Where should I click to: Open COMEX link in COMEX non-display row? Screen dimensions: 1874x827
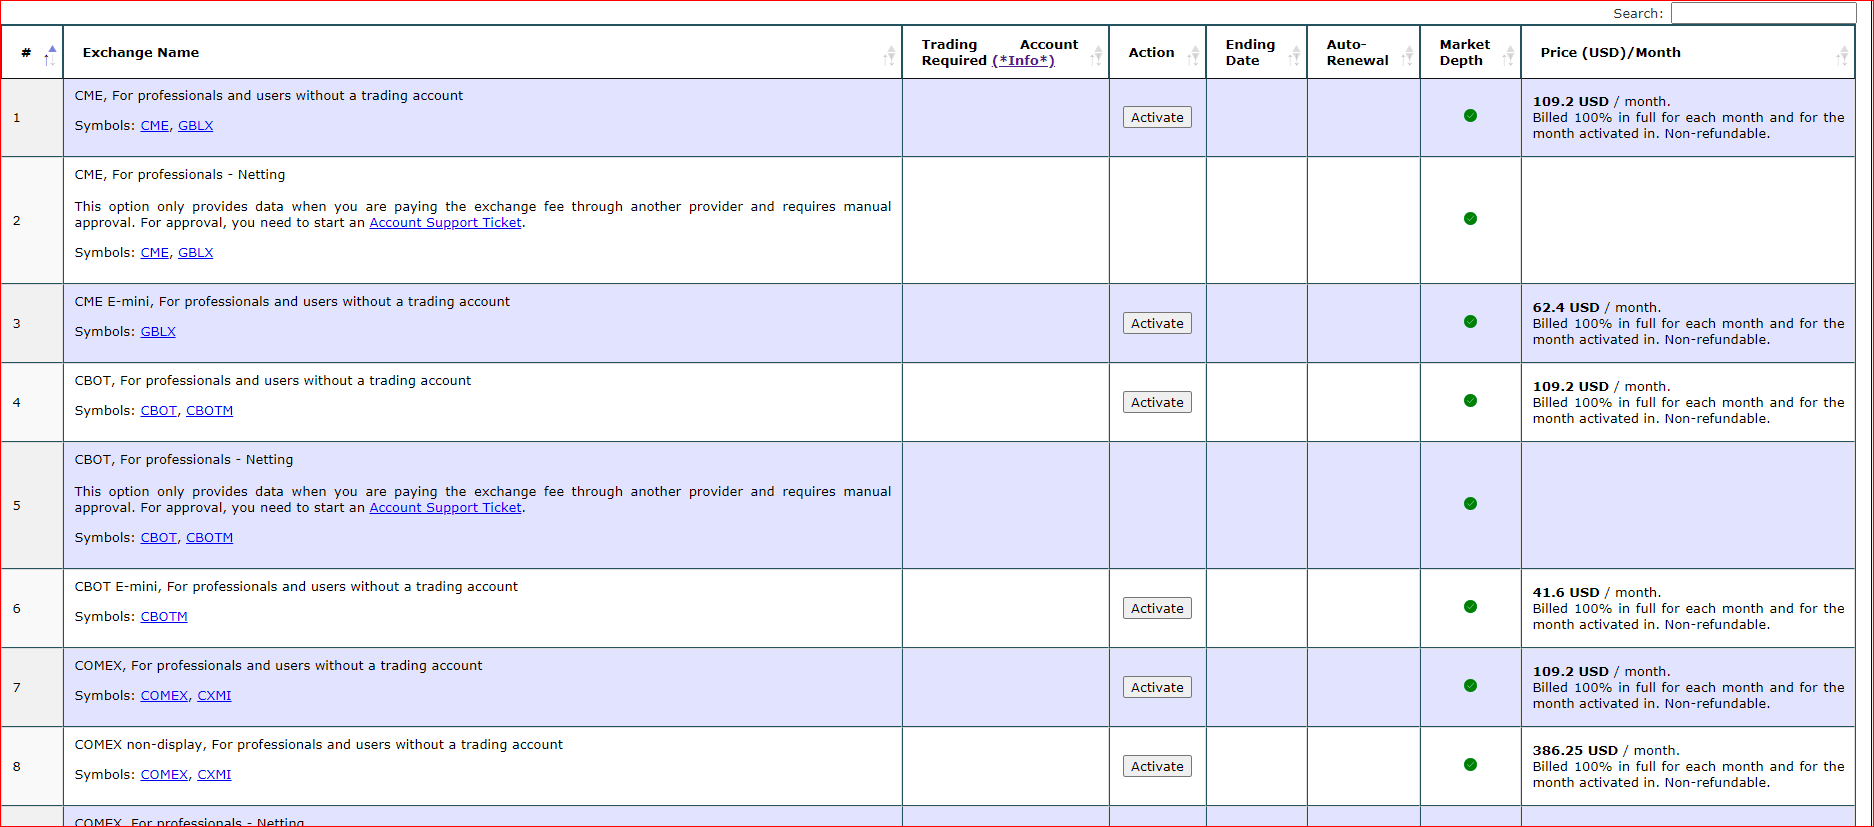[x=164, y=775]
